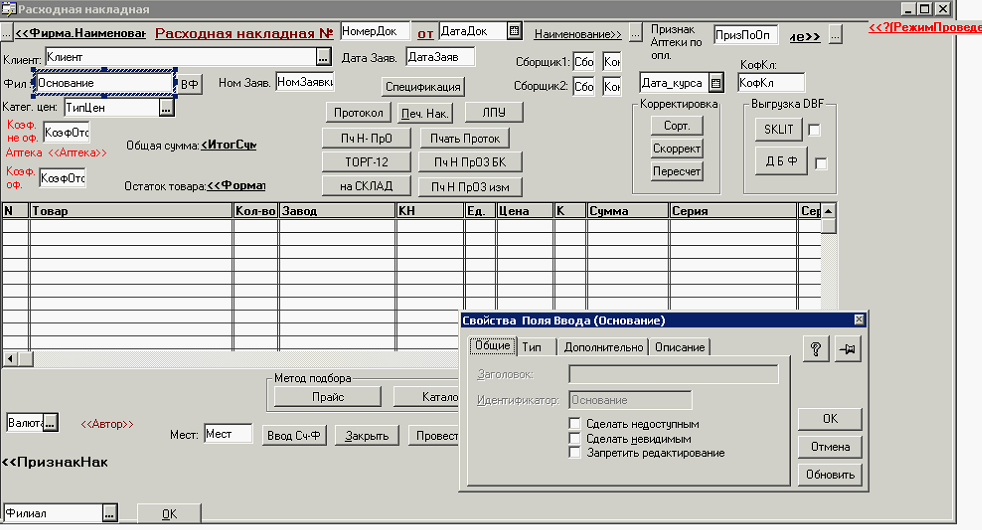This screenshot has width=982, height=530.
Task: Click the <<Автор>> label
Action: 107,424
